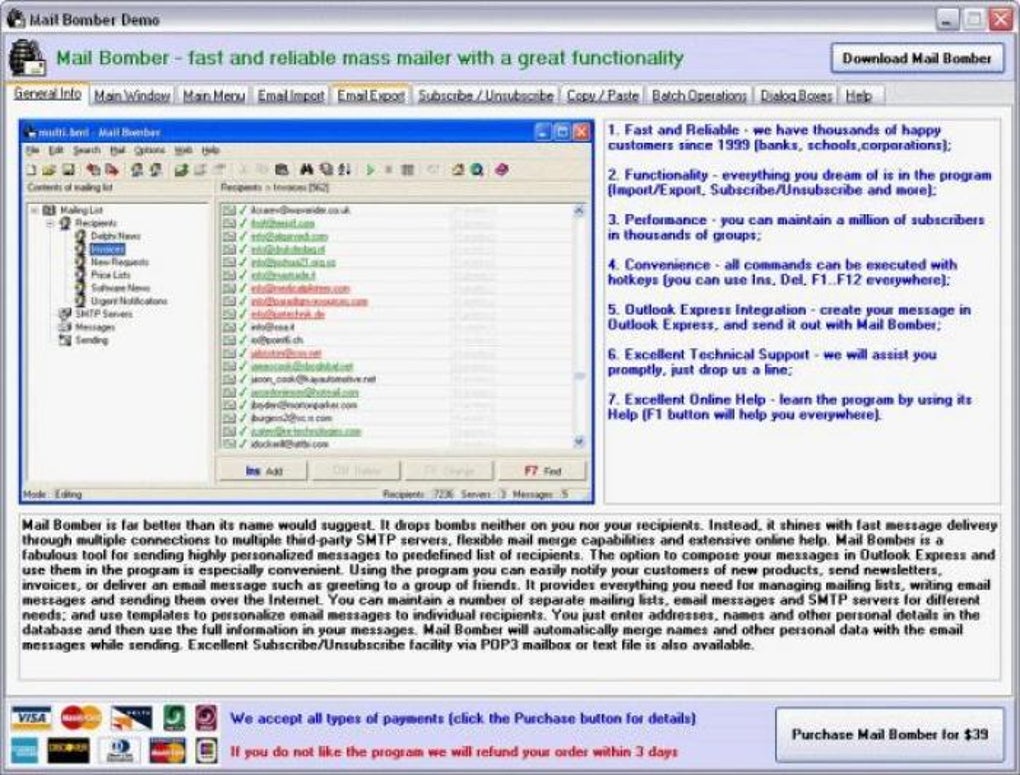Open the Help tab in tab strip
Image resolution: width=1020 pixels, height=775 pixels.
(859, 96)
